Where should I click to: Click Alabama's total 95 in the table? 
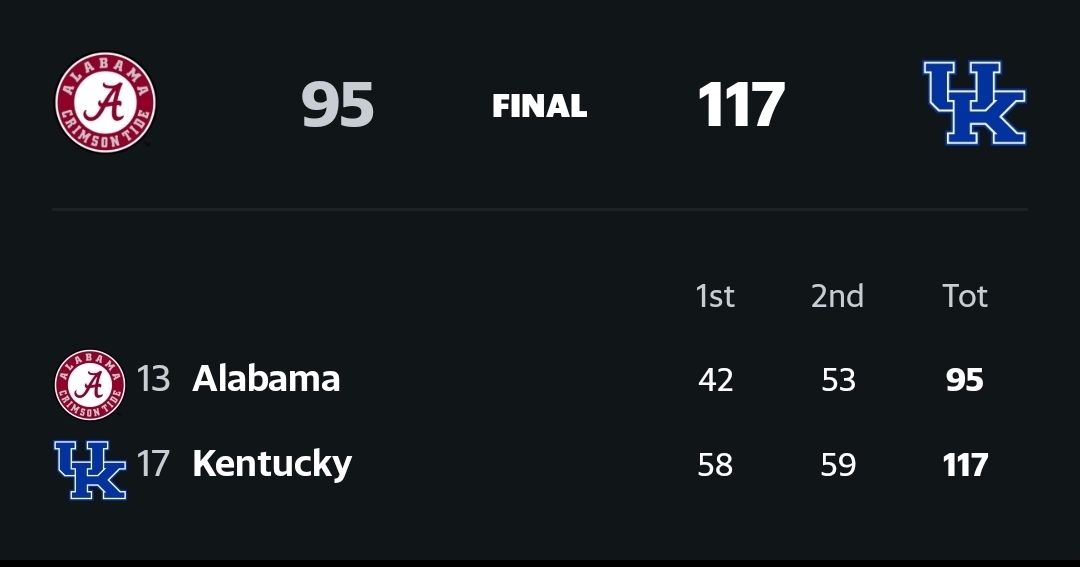pos(965,380)
